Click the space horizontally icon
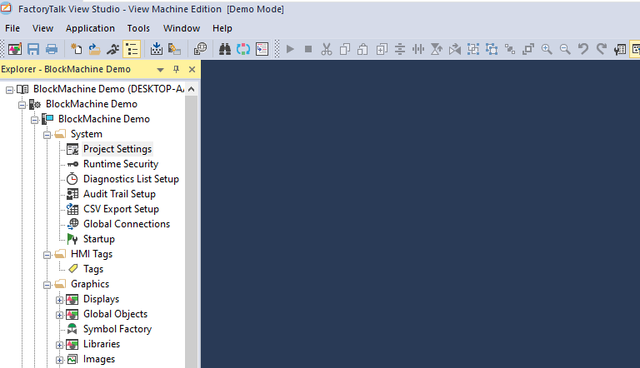The width and height of the screenshot is (640, 368). click(418, 49)
